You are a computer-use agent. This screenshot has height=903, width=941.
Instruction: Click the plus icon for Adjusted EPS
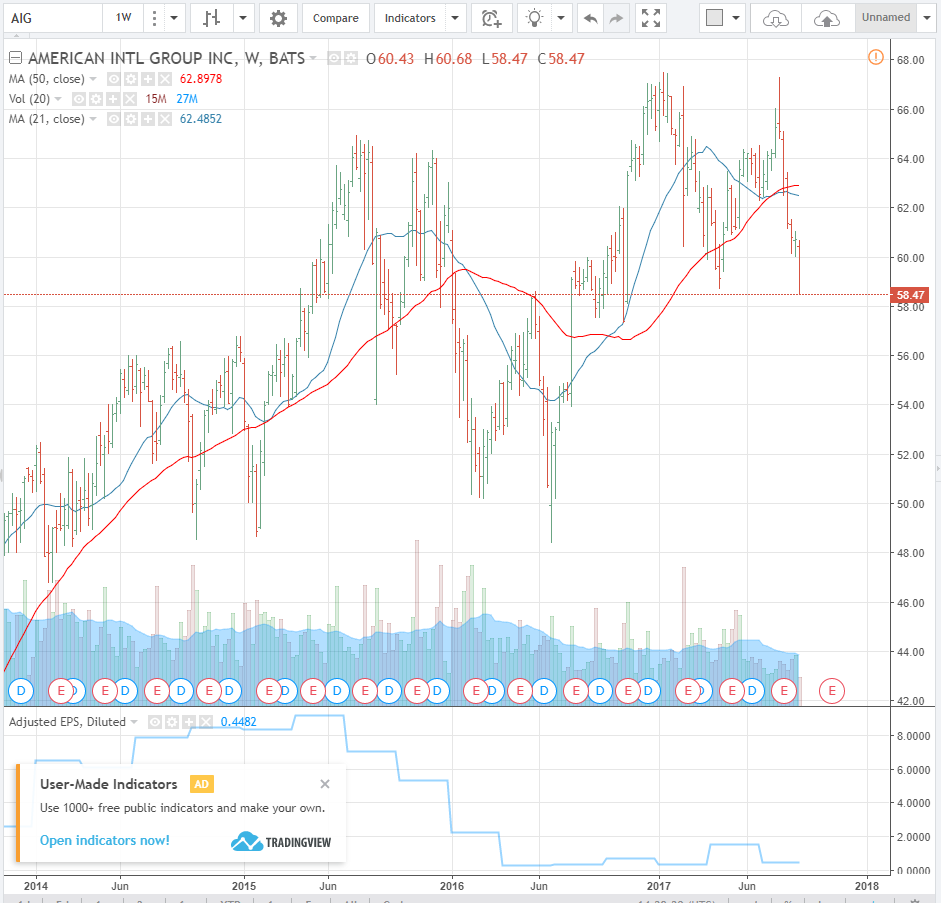(188, 722)
